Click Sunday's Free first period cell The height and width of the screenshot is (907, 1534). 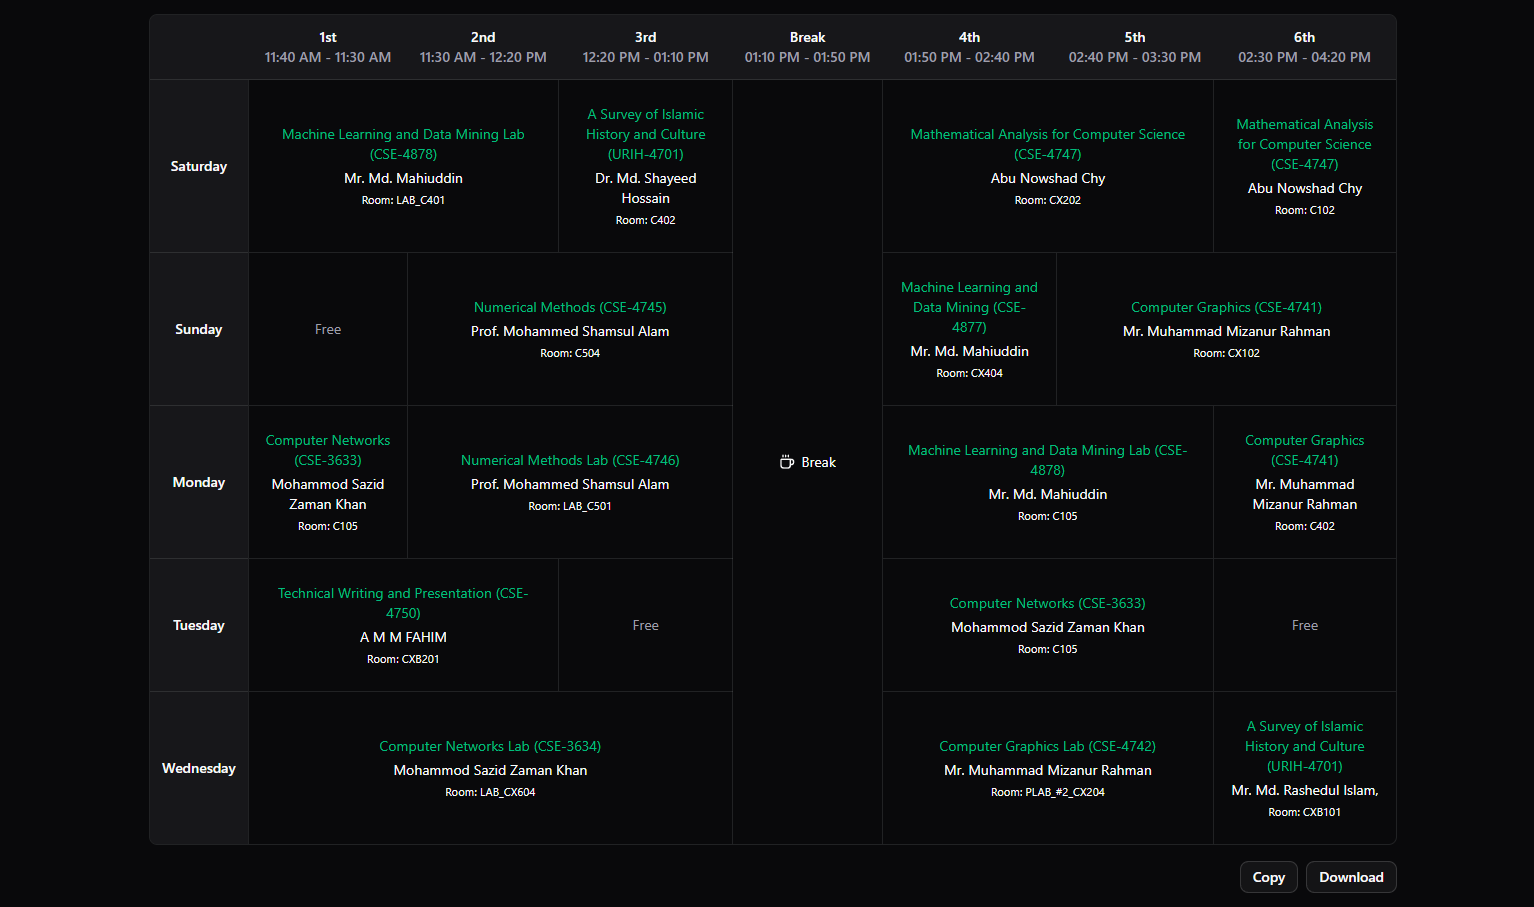[328, 329]
